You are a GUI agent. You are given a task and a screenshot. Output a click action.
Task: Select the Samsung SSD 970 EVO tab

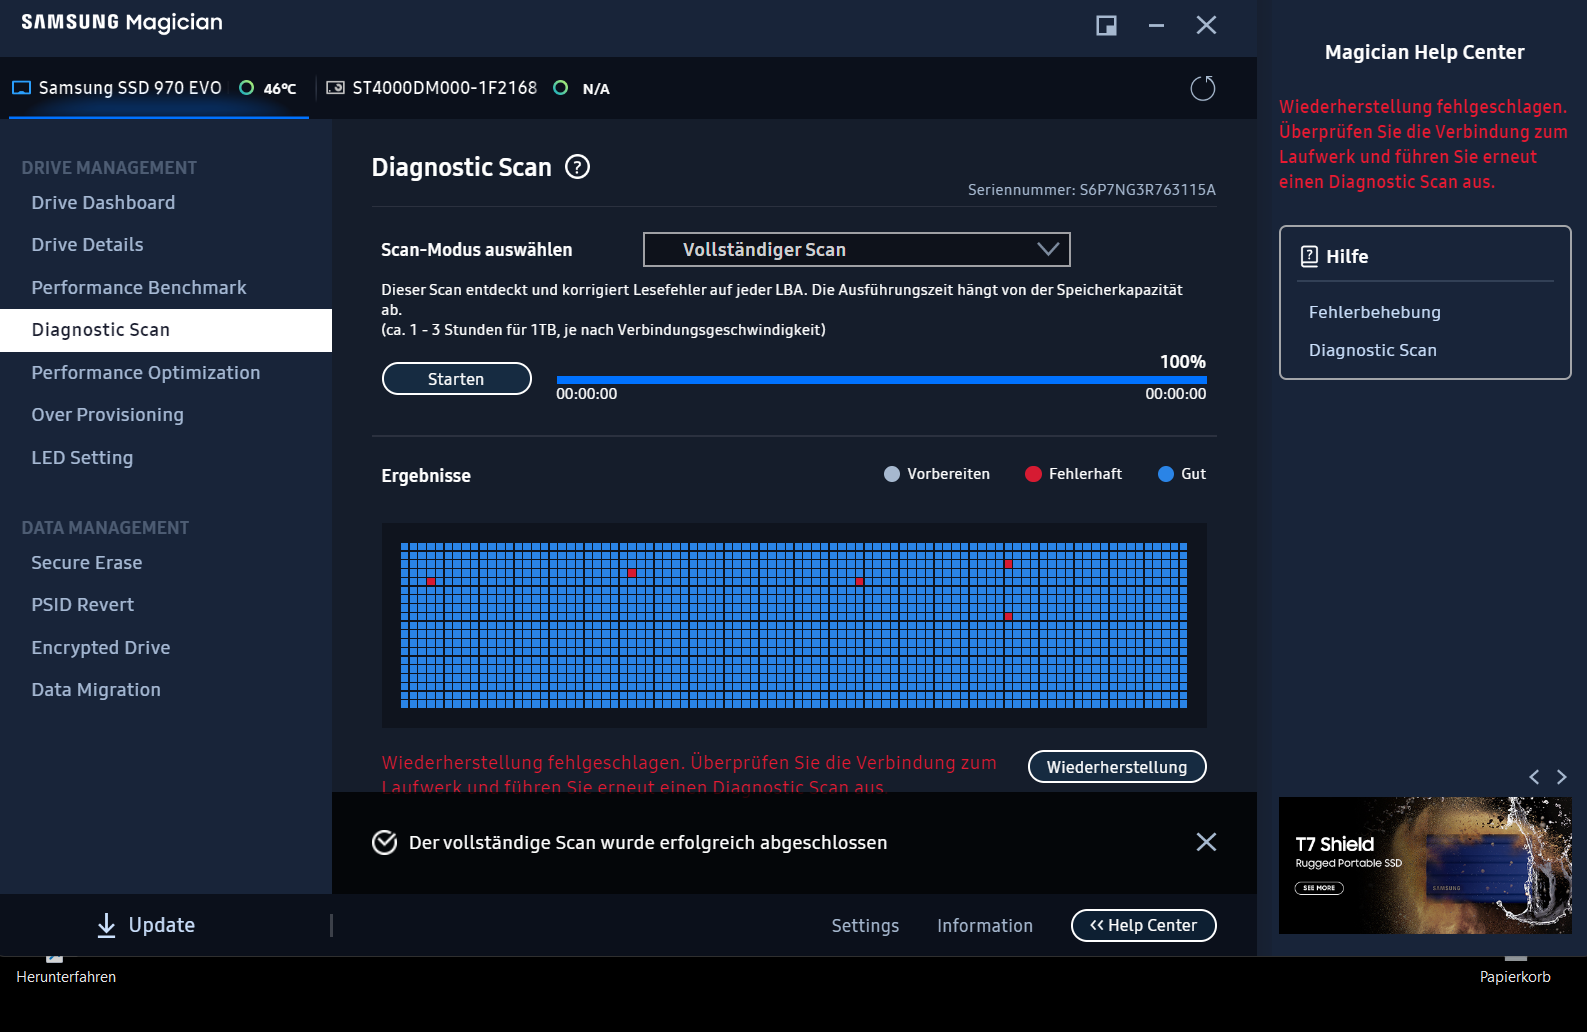click(x=159, y=88)
